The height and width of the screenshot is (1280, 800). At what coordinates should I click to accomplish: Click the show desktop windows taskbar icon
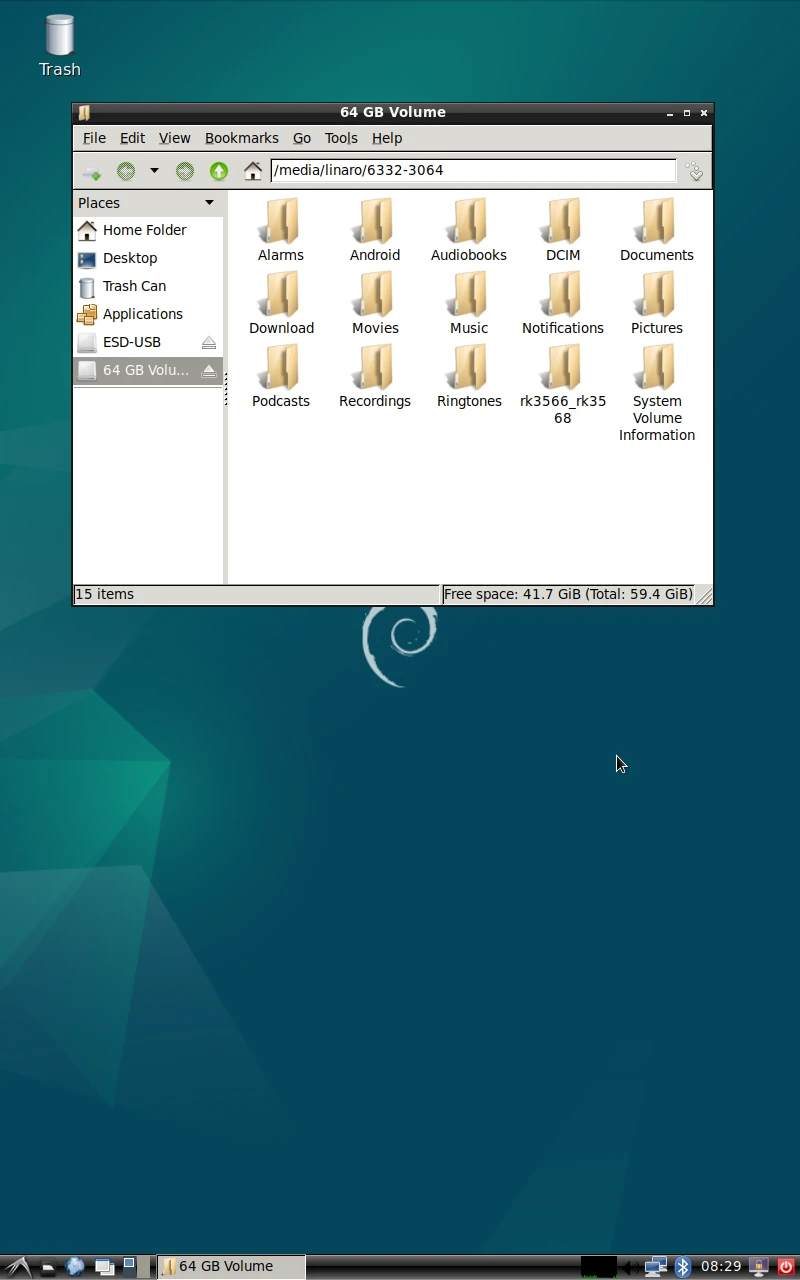point(104,1267)
